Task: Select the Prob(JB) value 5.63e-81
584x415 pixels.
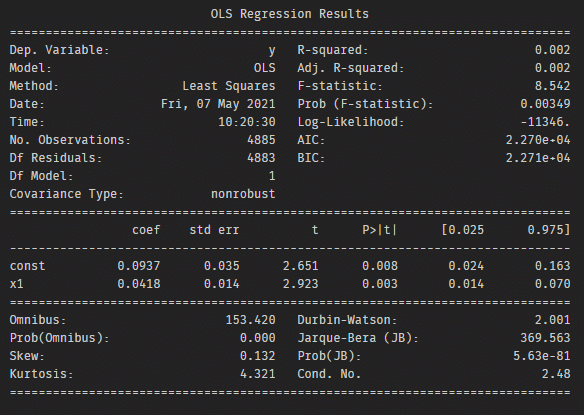Action: click(x=542, y=356)
